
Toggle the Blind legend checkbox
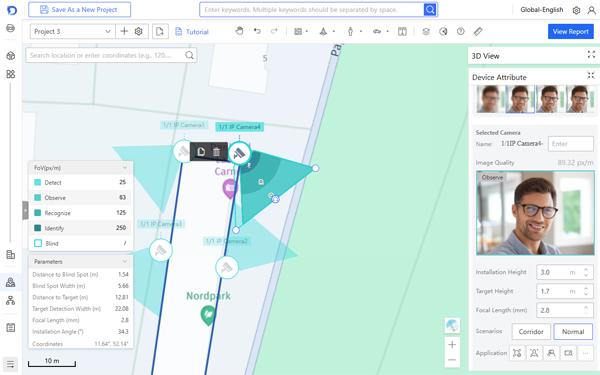pos(38,243)
